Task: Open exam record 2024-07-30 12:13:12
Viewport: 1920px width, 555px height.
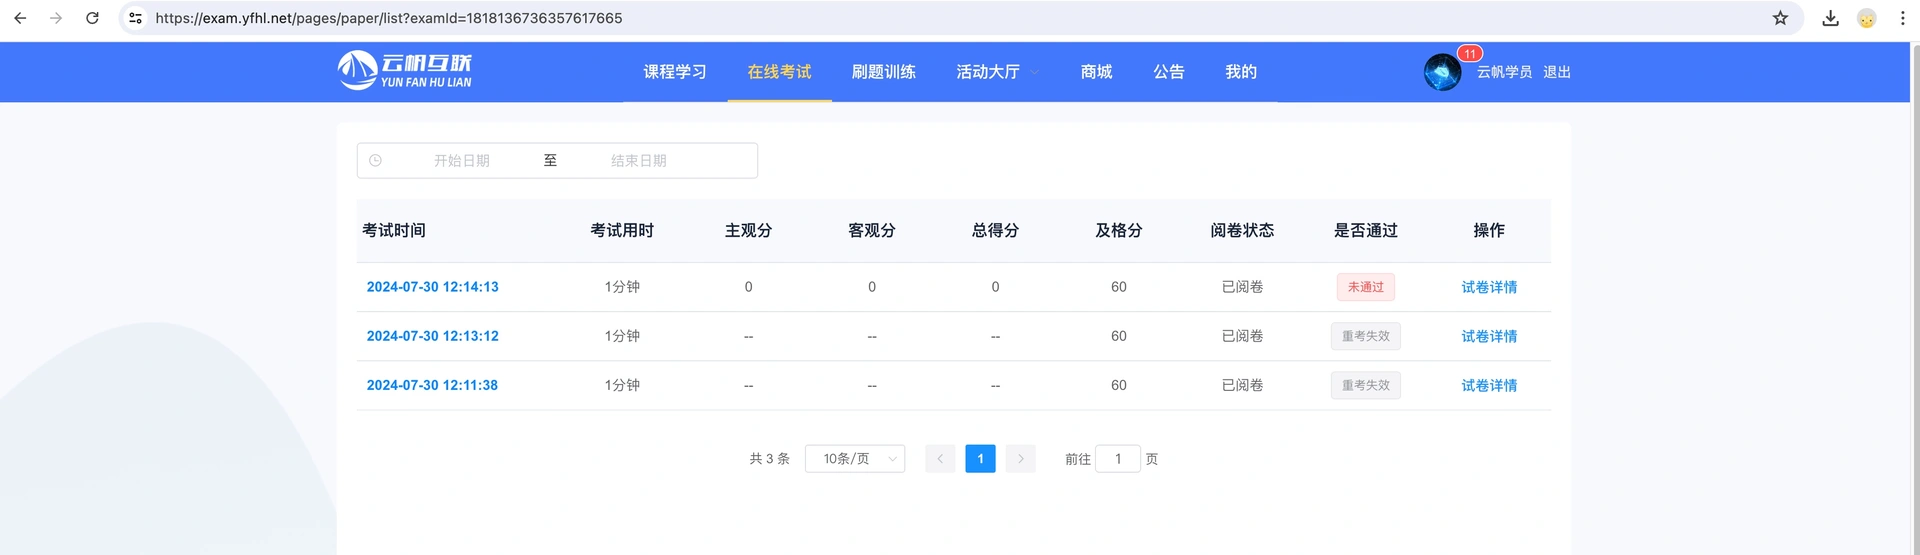Action: pyautogui.click(x=432, y=336)
